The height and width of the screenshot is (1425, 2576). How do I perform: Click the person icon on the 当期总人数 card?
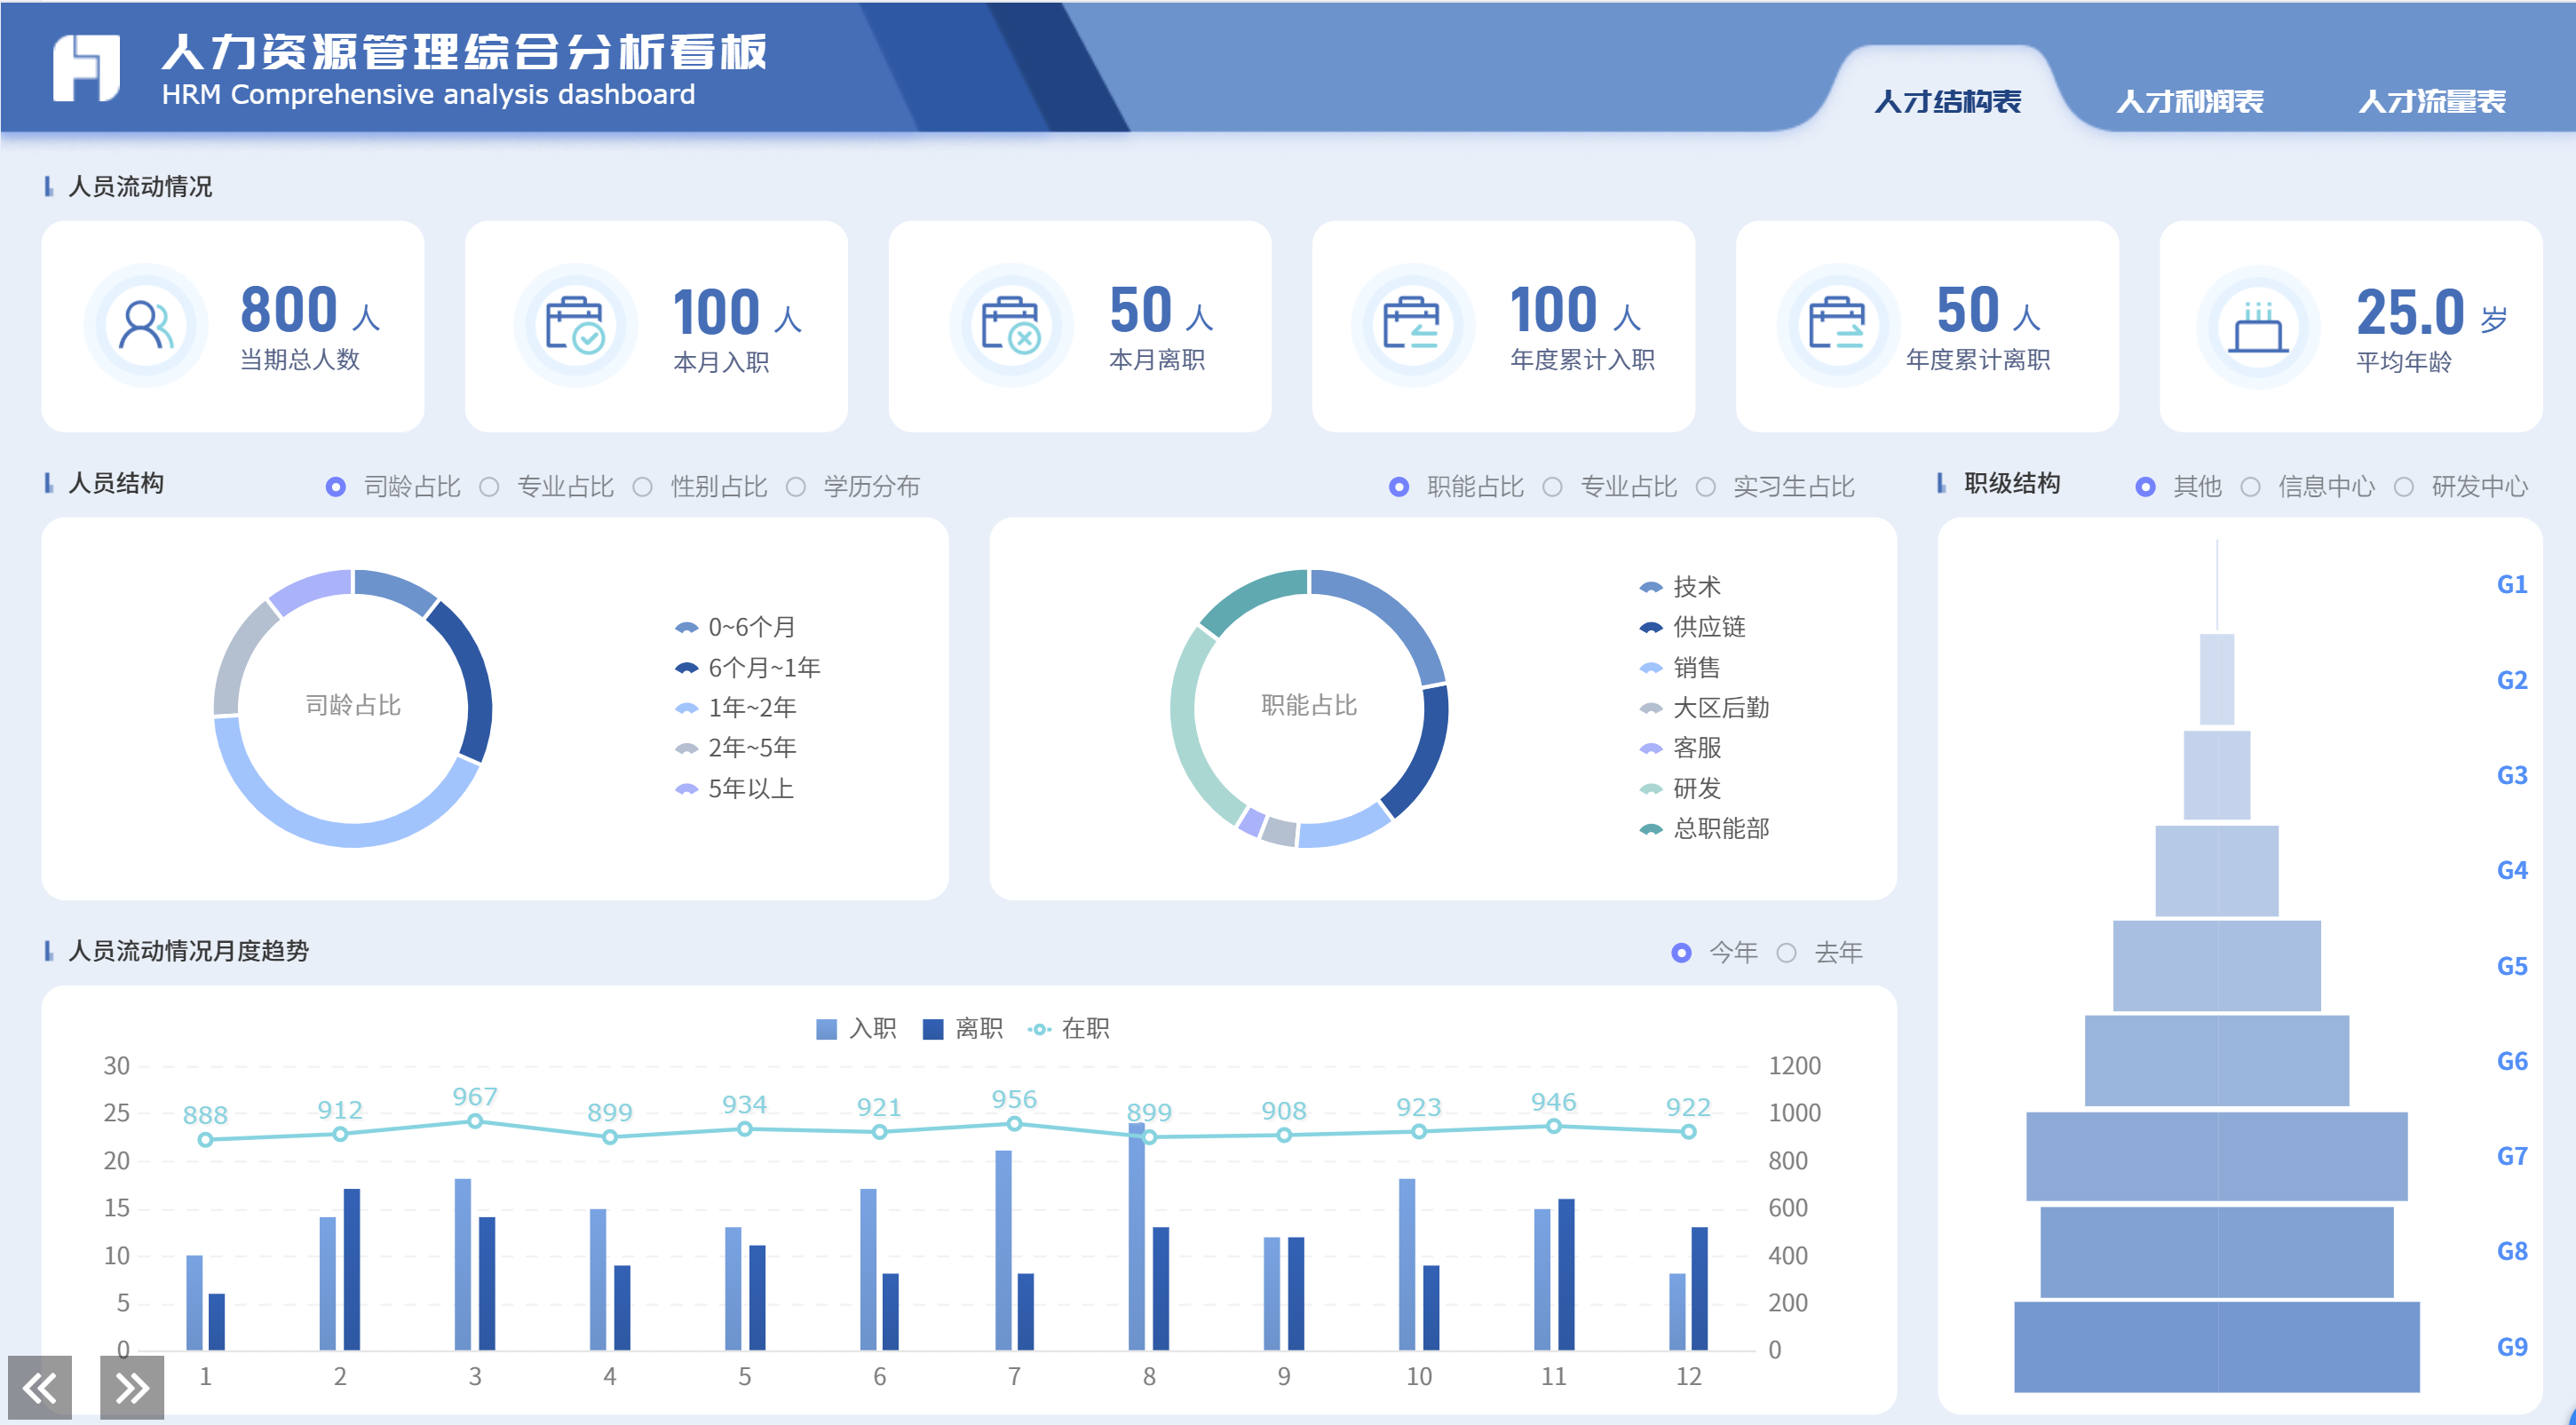tap(147, 325)
